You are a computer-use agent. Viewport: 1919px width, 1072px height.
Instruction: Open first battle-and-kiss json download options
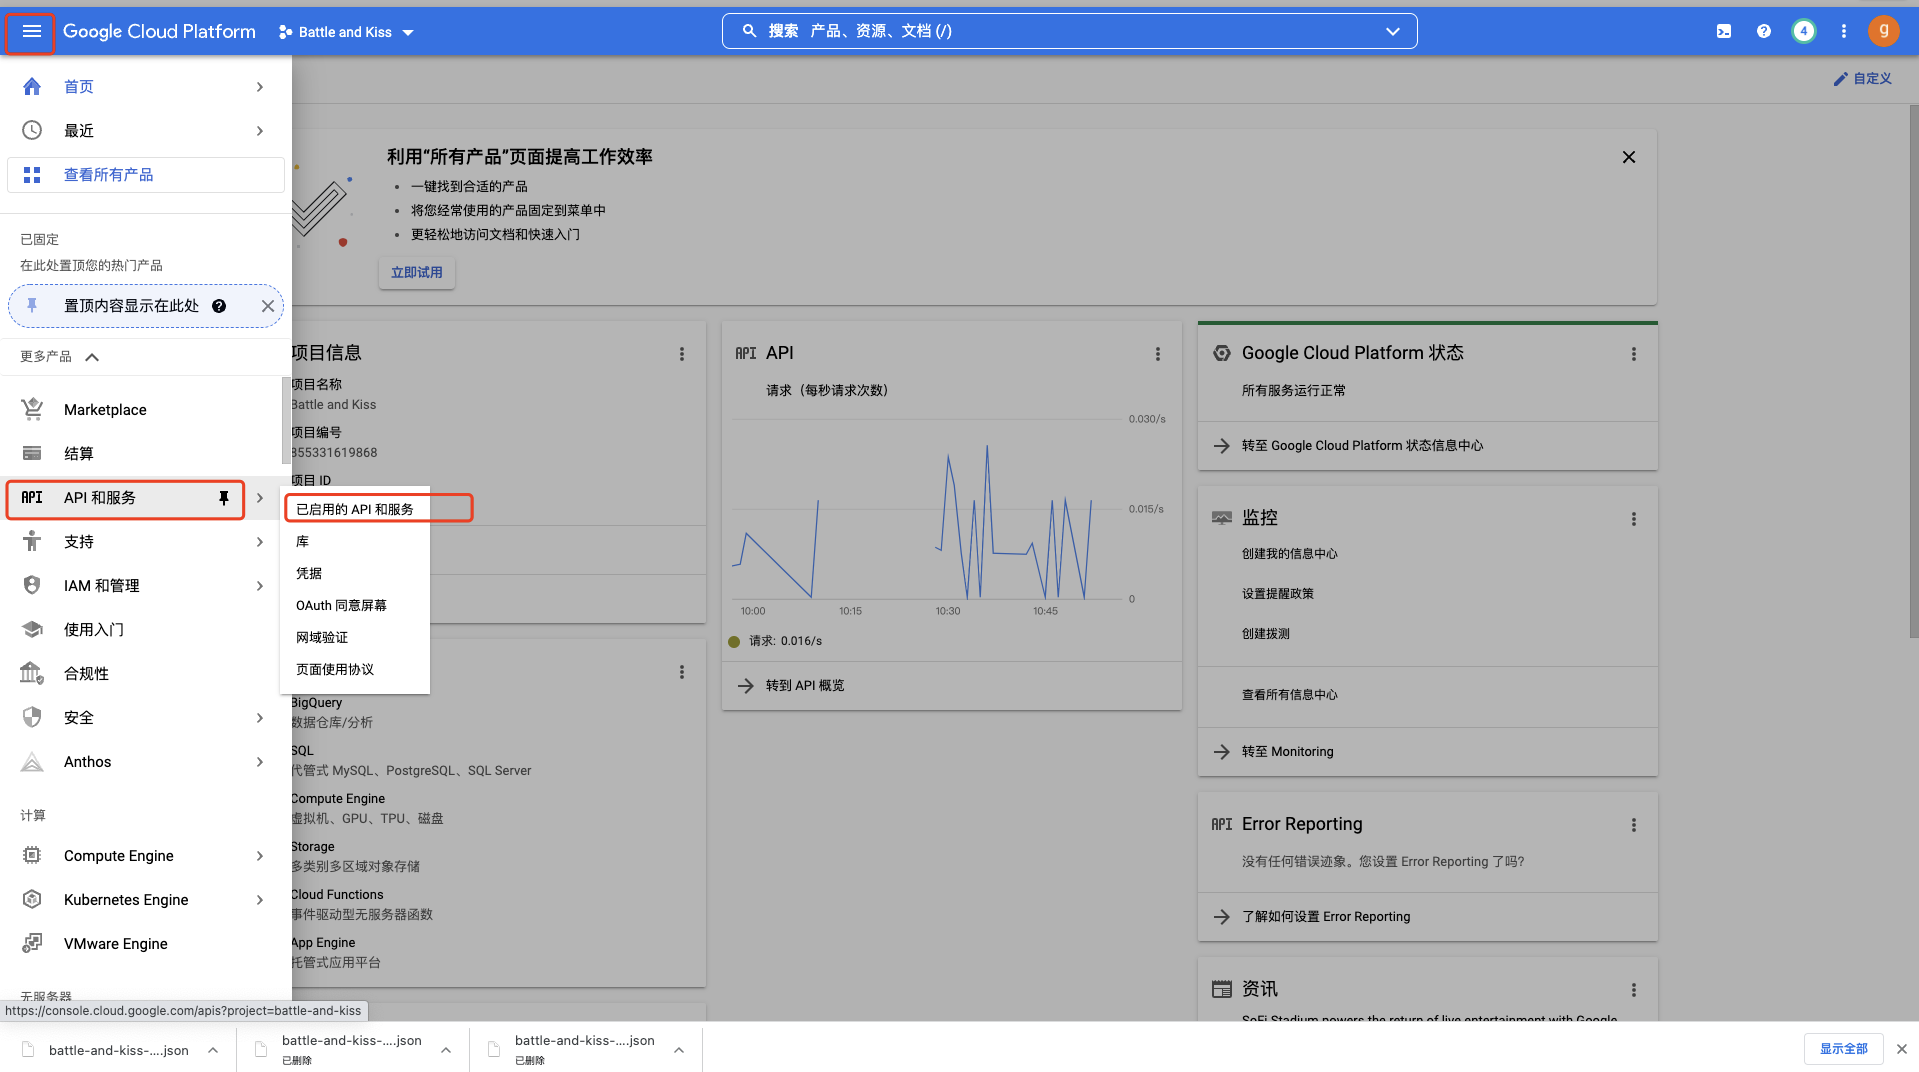213,1050
